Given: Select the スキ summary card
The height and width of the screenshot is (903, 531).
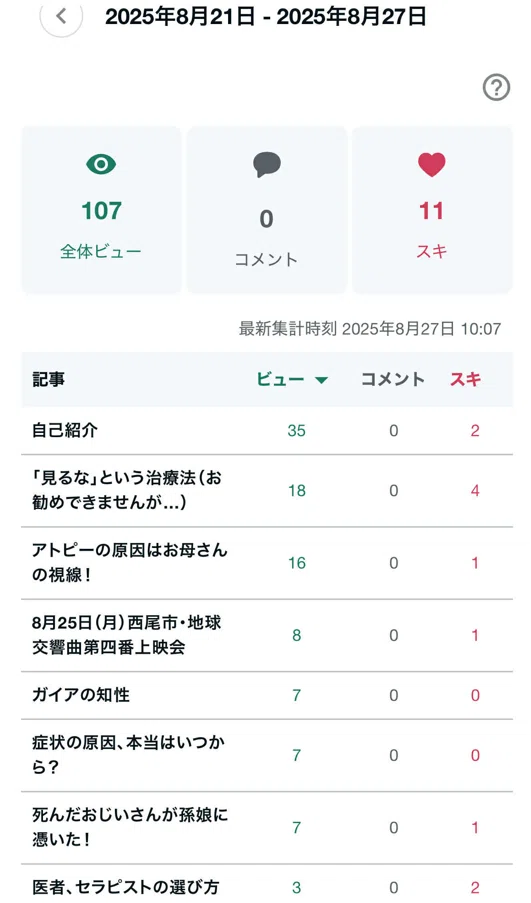Looking at the screenshot, I should 432,210.
